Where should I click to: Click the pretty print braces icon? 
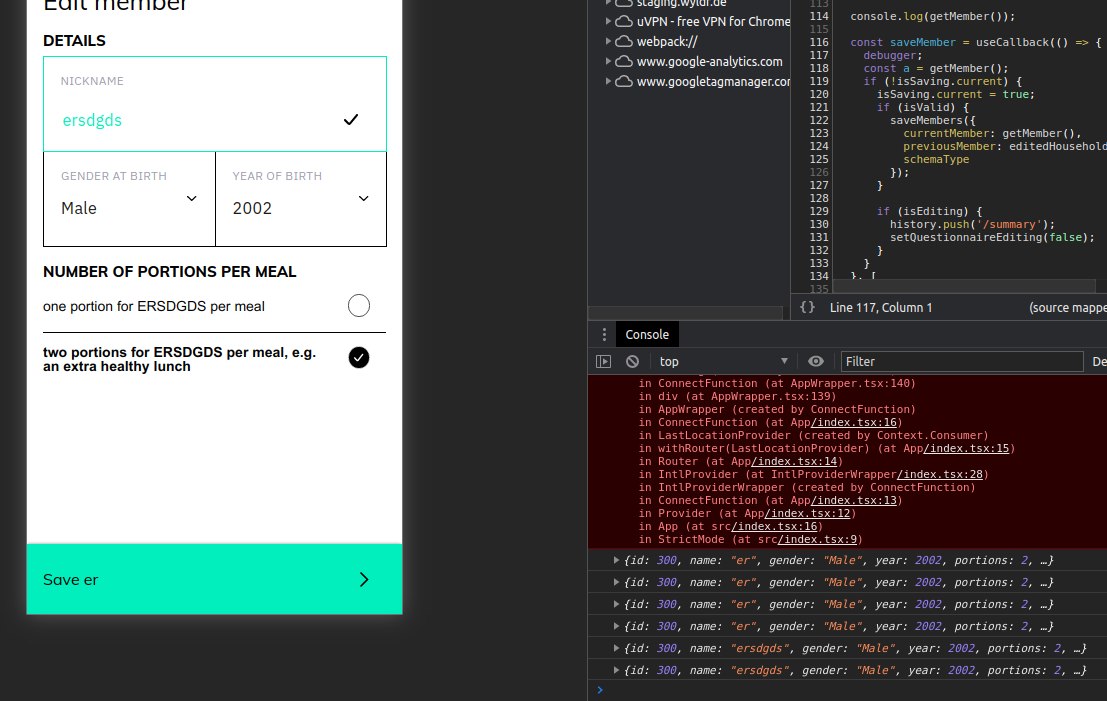pos(807,307)
